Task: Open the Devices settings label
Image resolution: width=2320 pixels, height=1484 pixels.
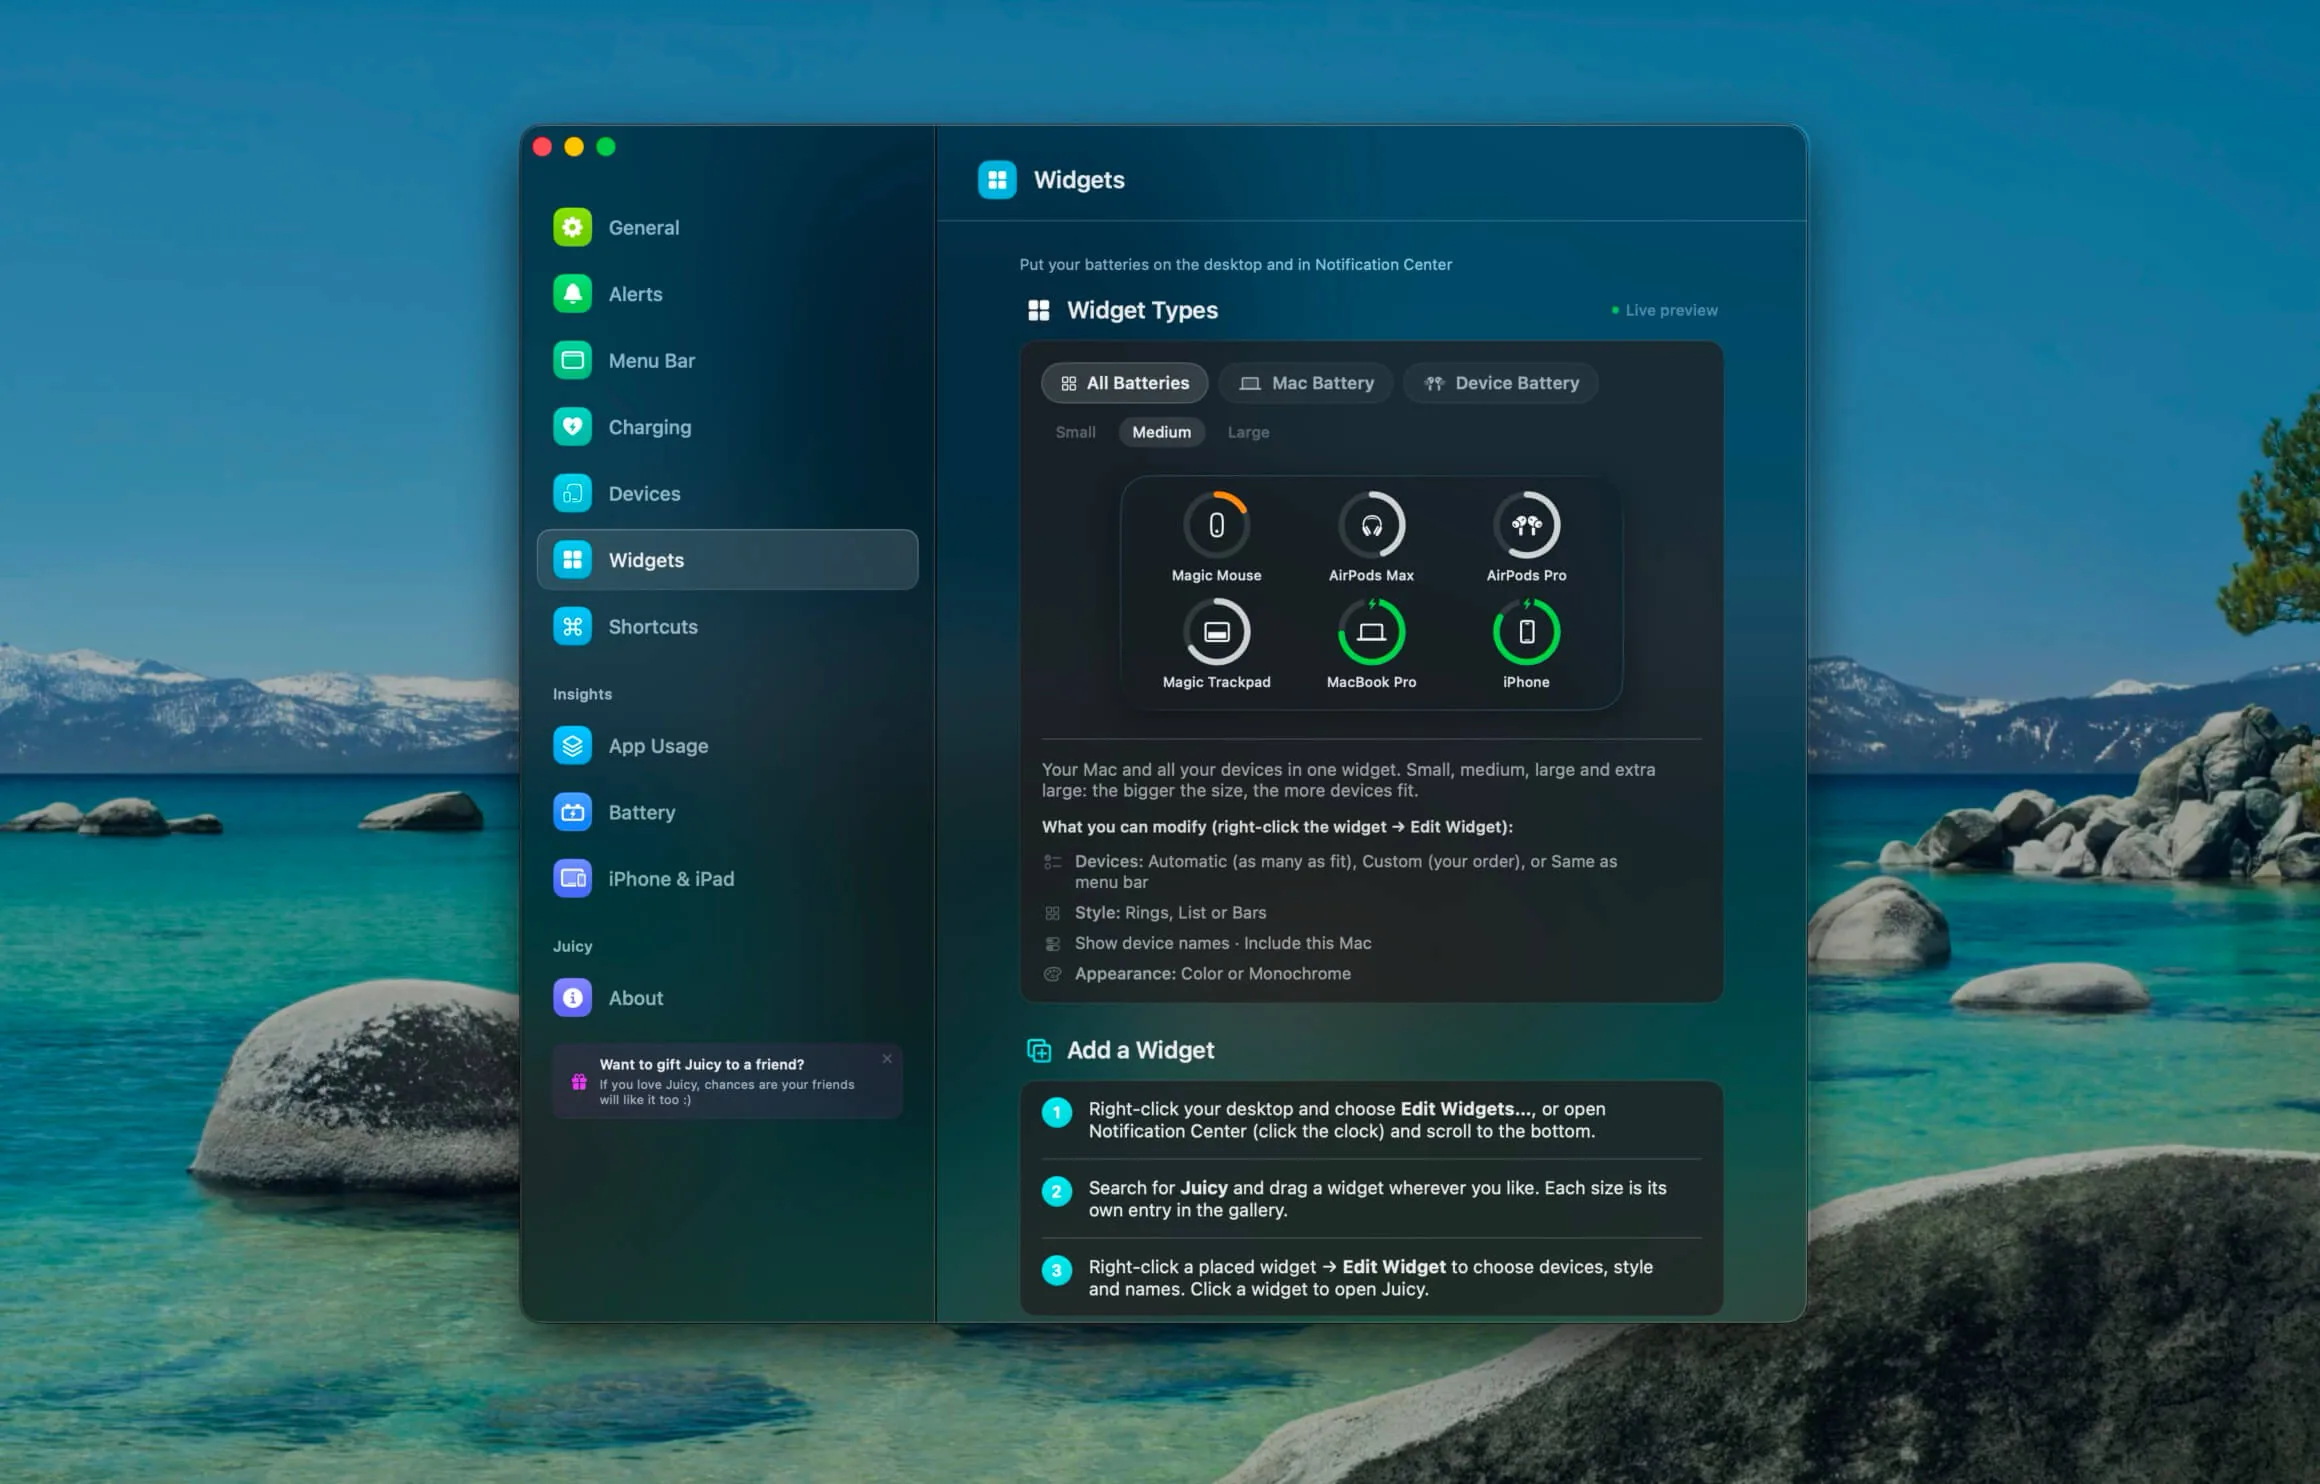Action: click(645, 494)
